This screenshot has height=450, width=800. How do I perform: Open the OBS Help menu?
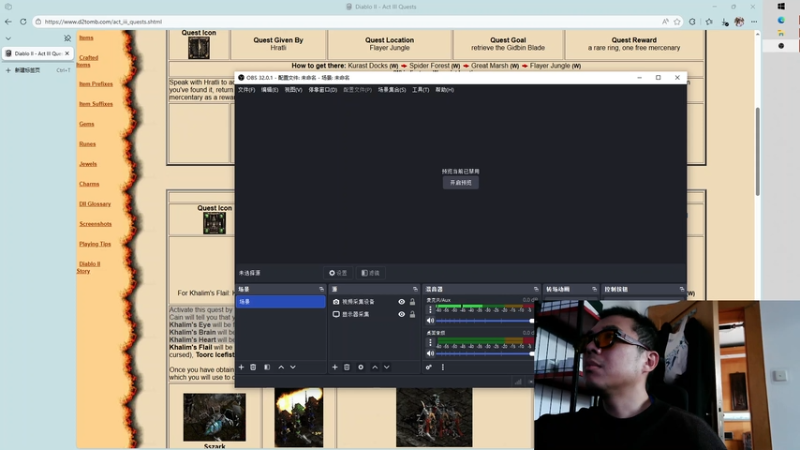tap(444, 90)
